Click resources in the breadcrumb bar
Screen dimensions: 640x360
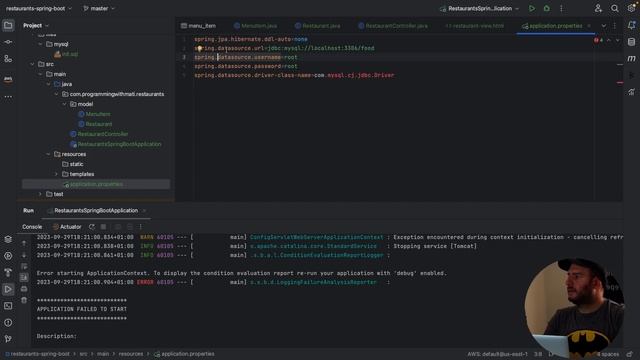coord(131,354)
